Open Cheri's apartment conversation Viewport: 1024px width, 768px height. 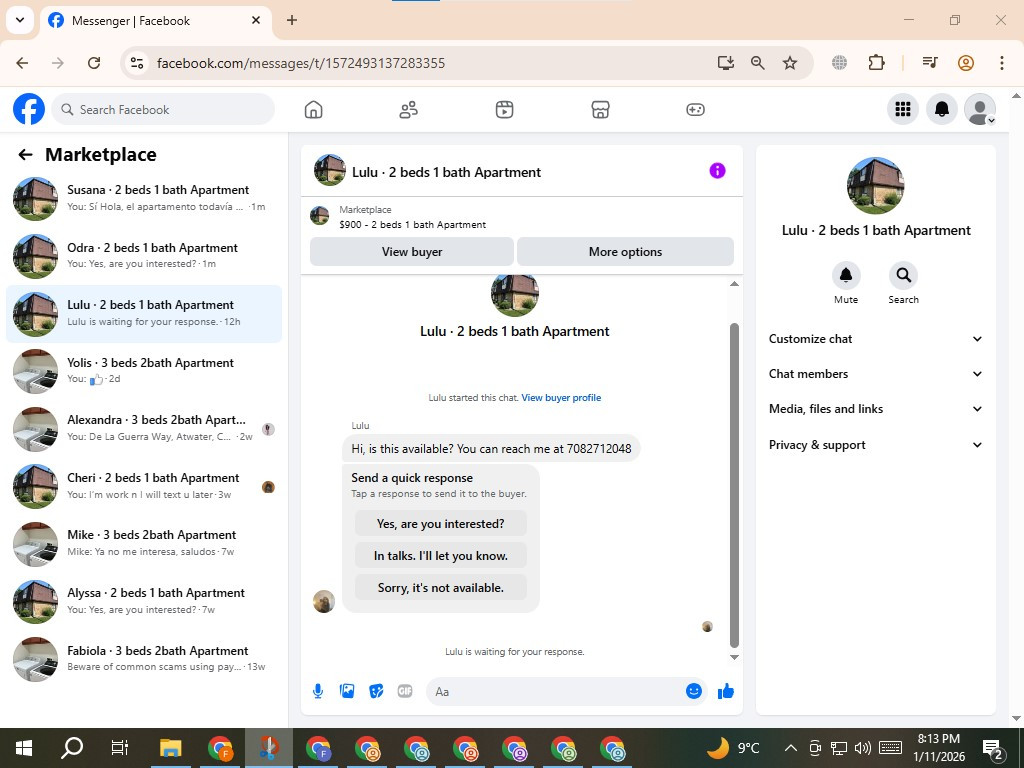pyautogui.click(x=144, y=486)
